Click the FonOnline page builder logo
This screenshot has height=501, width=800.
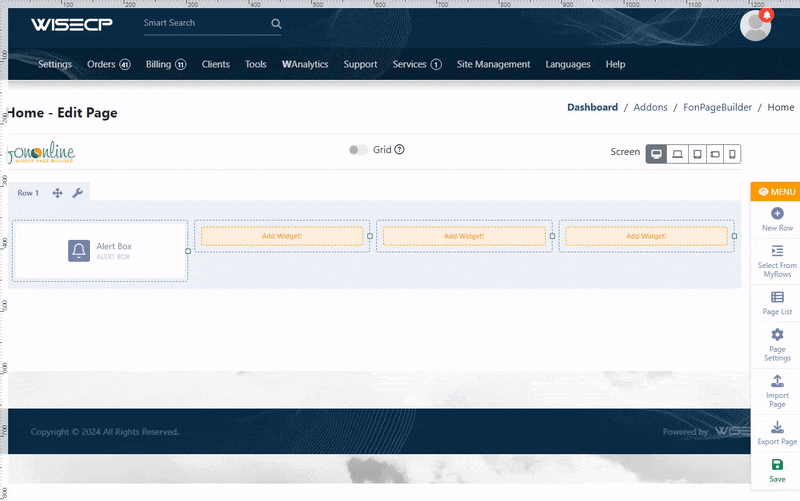pos(41,153)
